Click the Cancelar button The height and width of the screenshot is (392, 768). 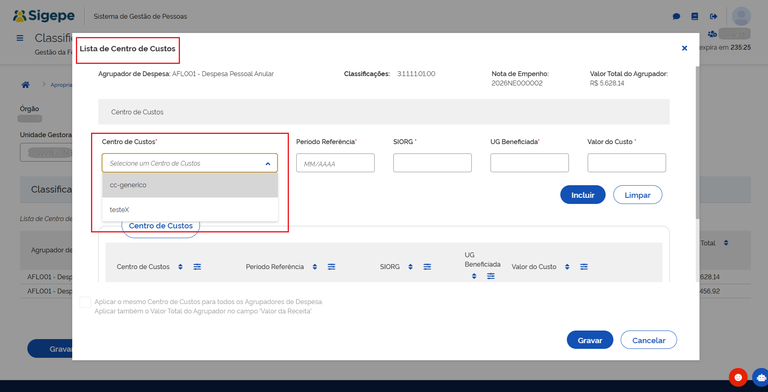tap(648, 340)
